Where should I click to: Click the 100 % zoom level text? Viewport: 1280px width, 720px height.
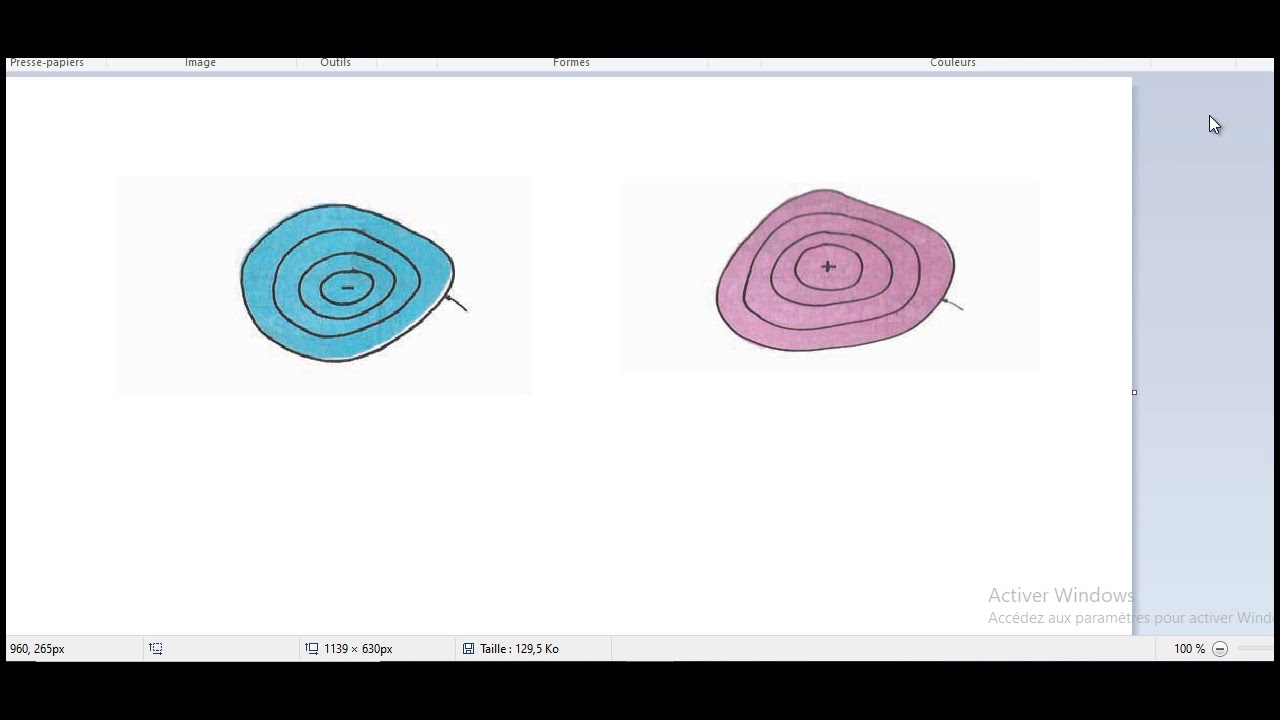point(1189,649)
